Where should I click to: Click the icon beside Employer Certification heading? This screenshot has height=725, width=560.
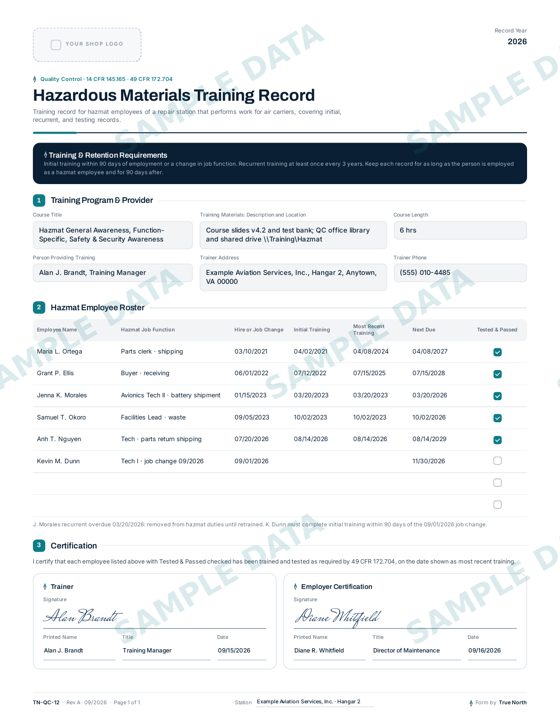coord(295,586)
